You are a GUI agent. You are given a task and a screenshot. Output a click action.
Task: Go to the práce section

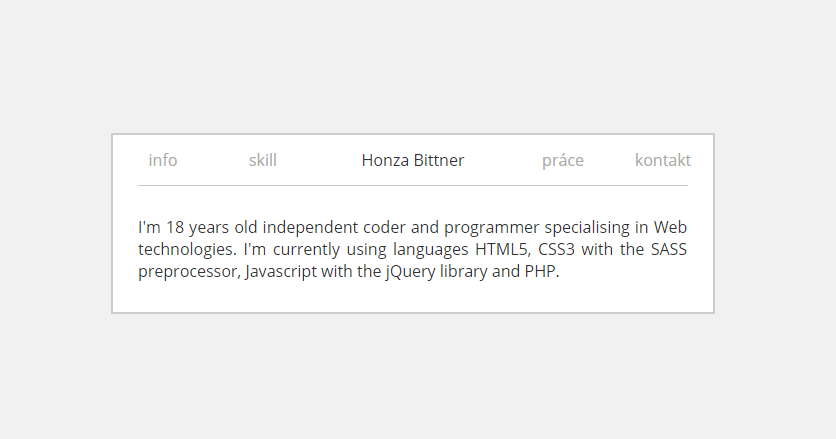pos(563,160)
